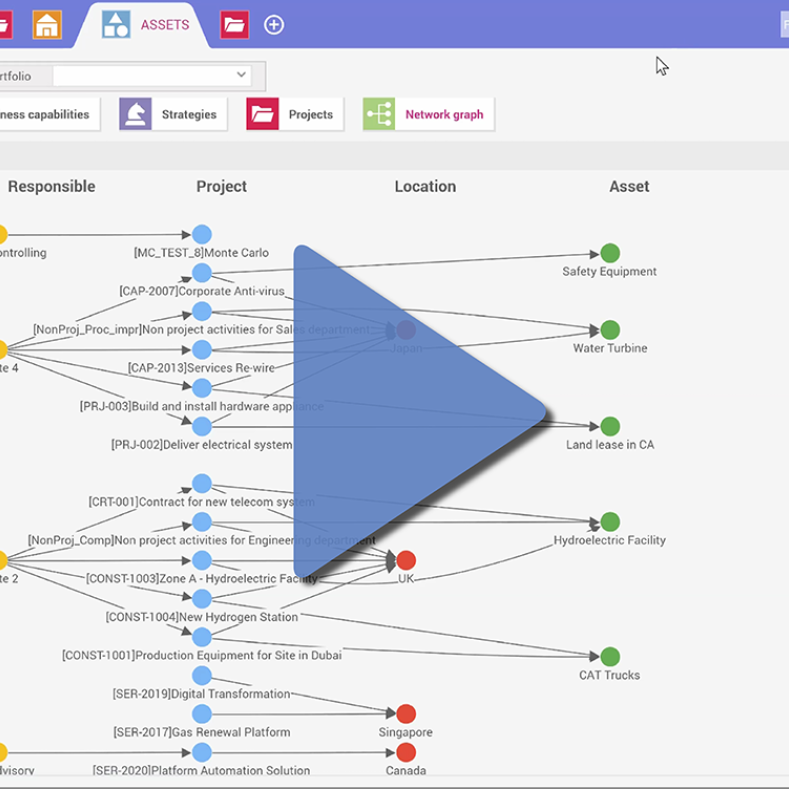This screenshot has width=789, height=789.
Task: Select the Water Turbine asset node
Action: tap(610, 330)
